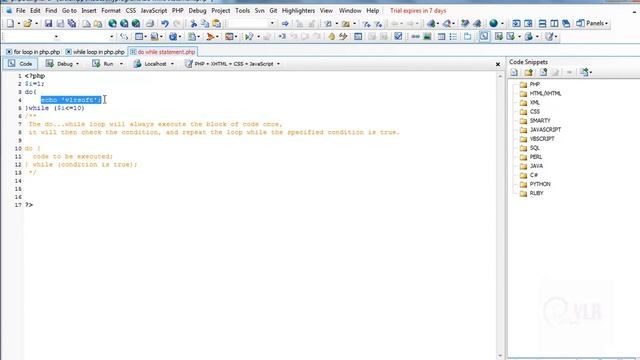640x360 pixels.
Task: Open the Format menu
Action: [x=111, y=11]
